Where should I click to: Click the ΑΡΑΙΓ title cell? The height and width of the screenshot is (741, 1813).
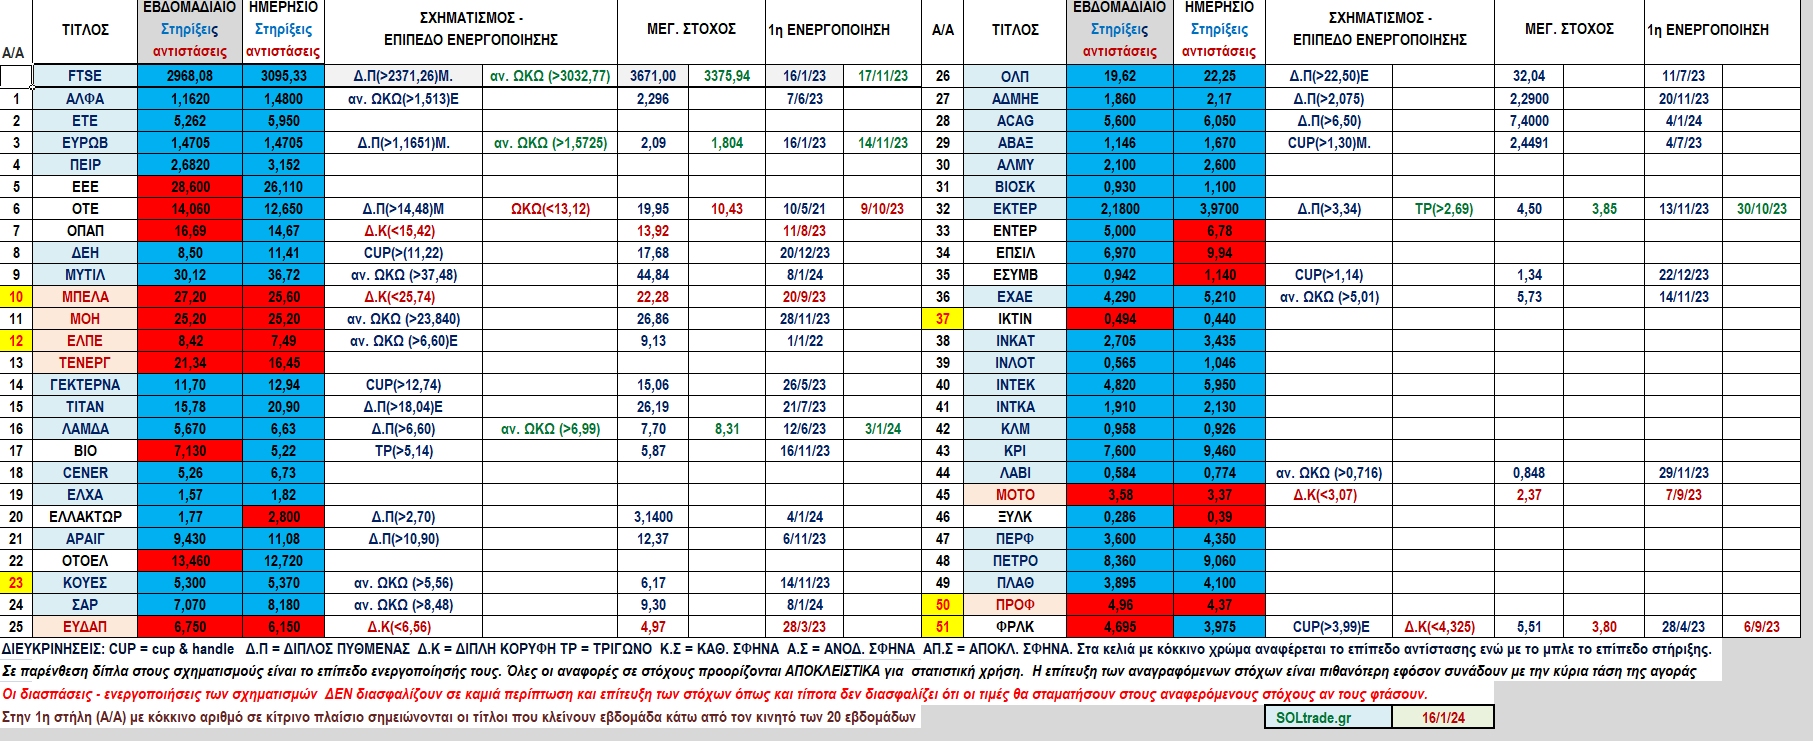85,539
